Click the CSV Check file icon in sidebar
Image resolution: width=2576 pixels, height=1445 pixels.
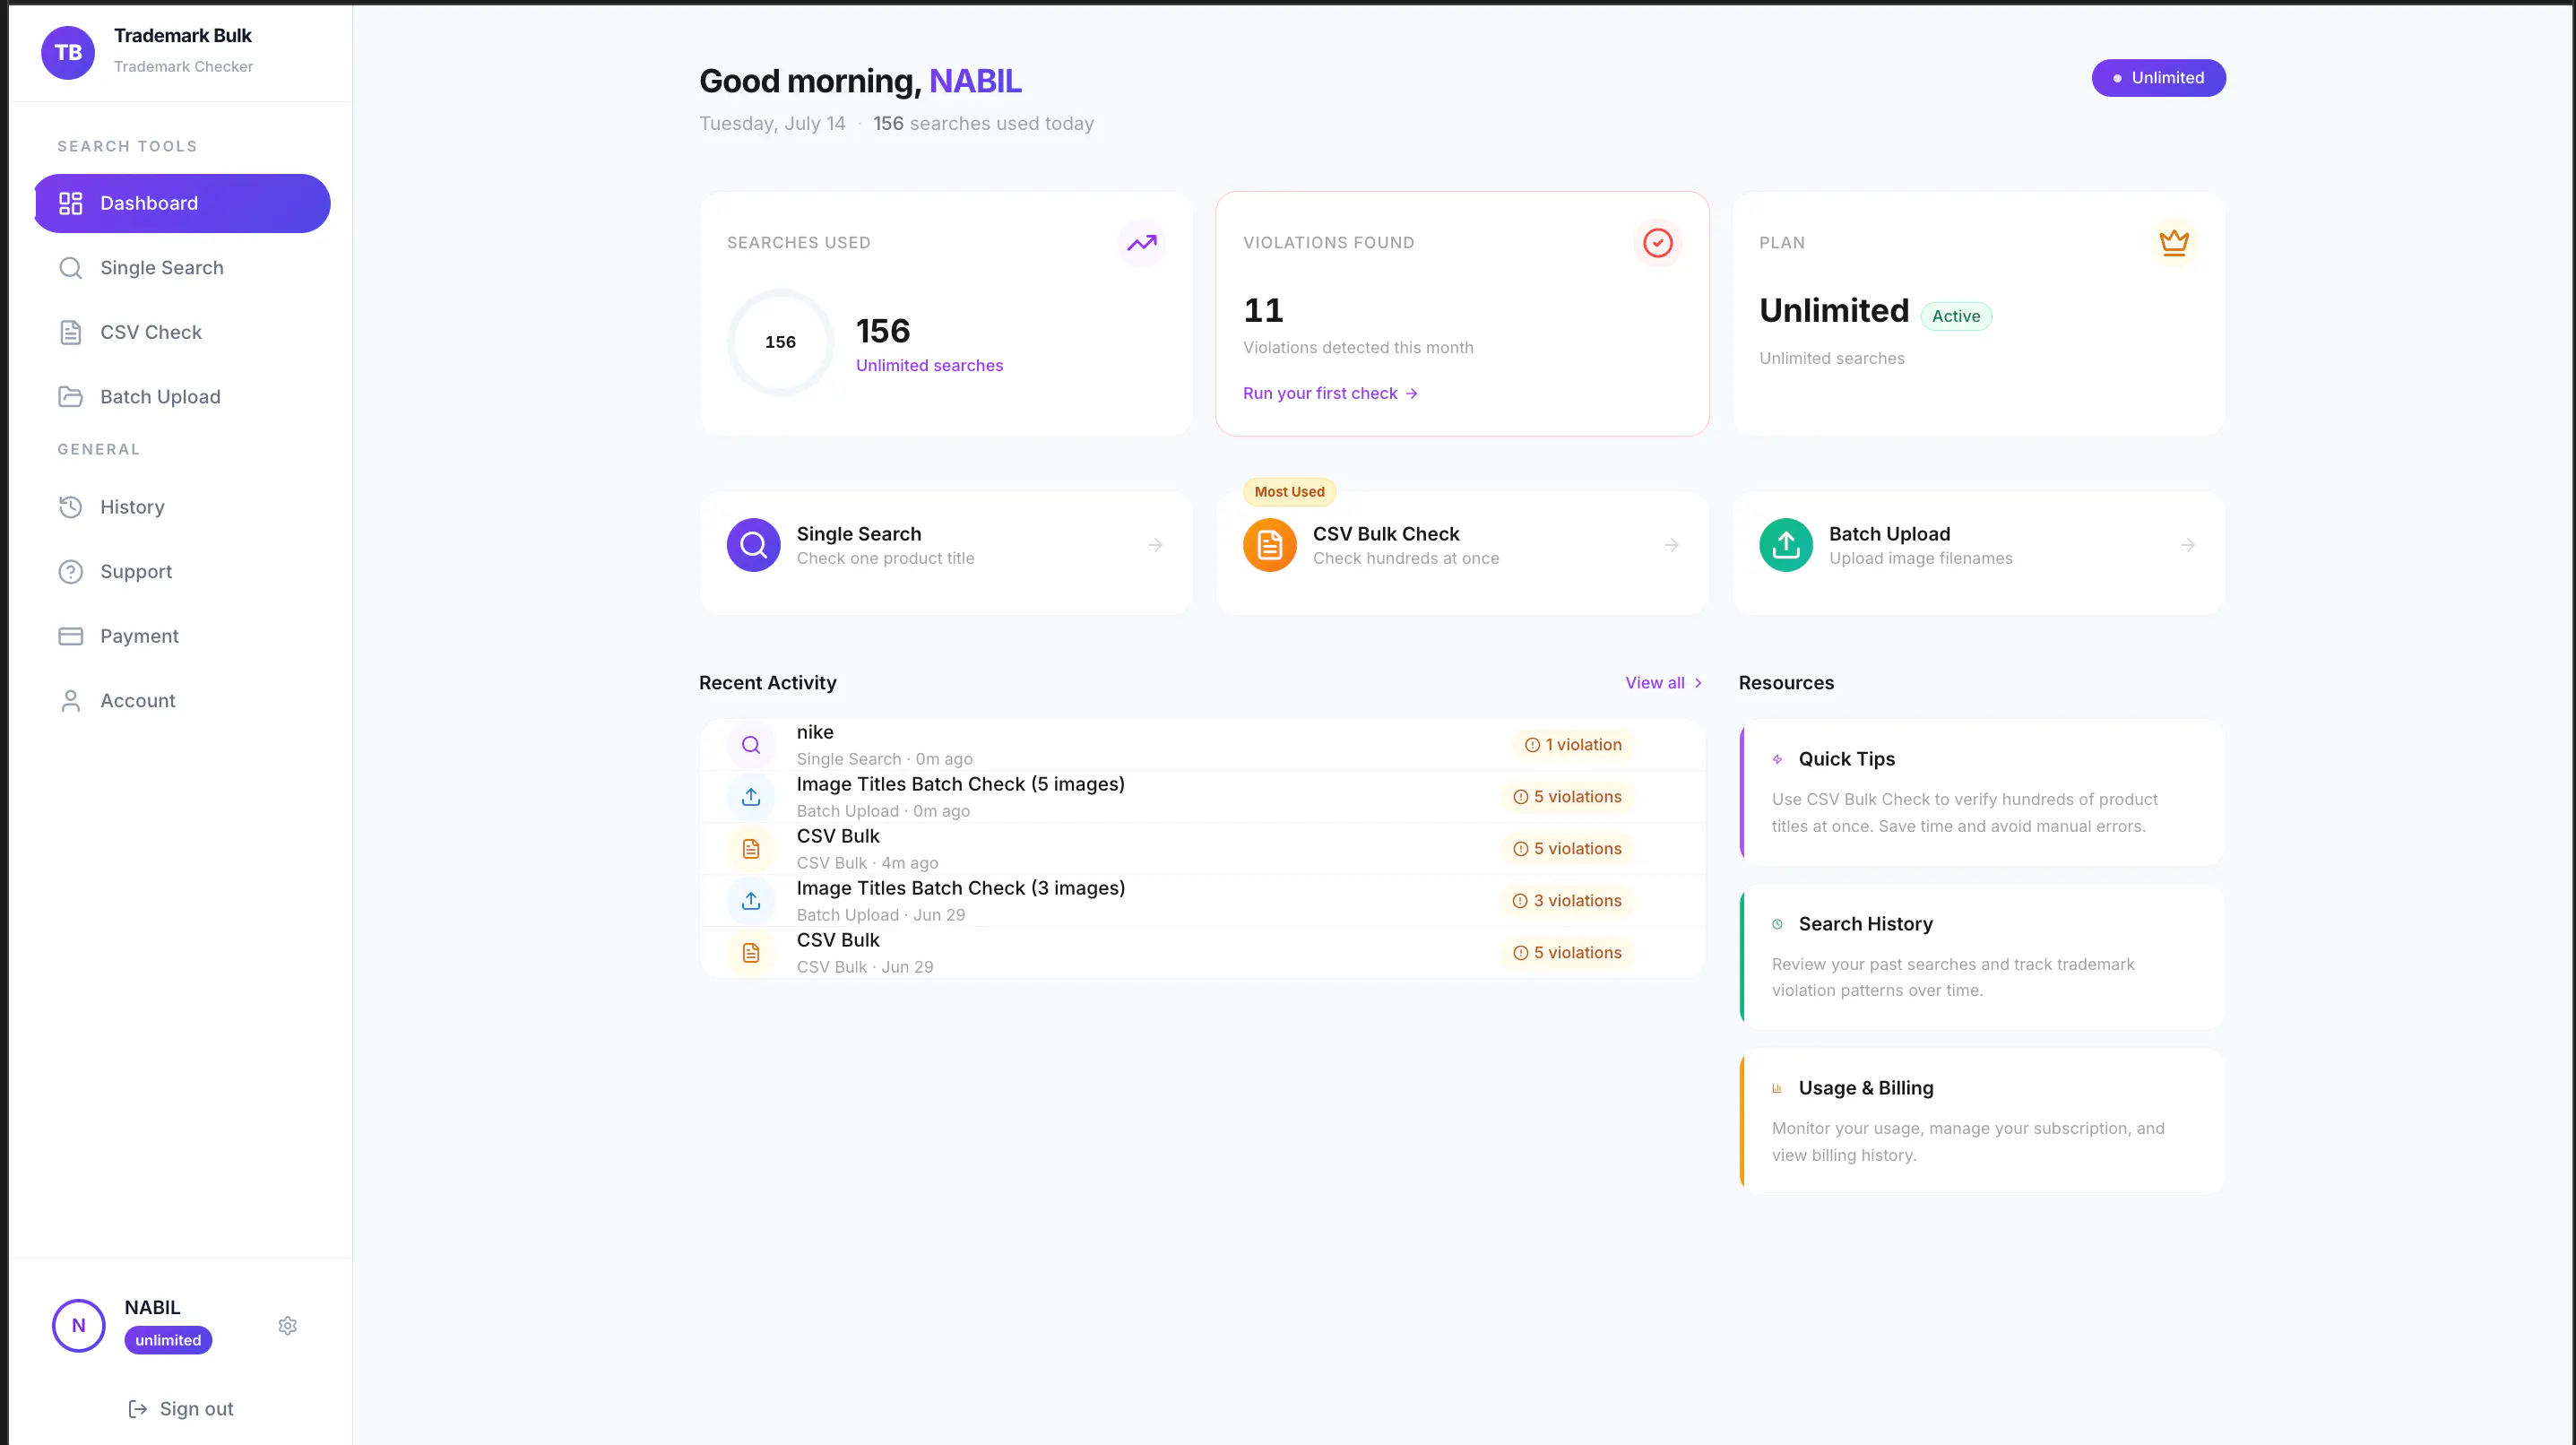point(70,332)
